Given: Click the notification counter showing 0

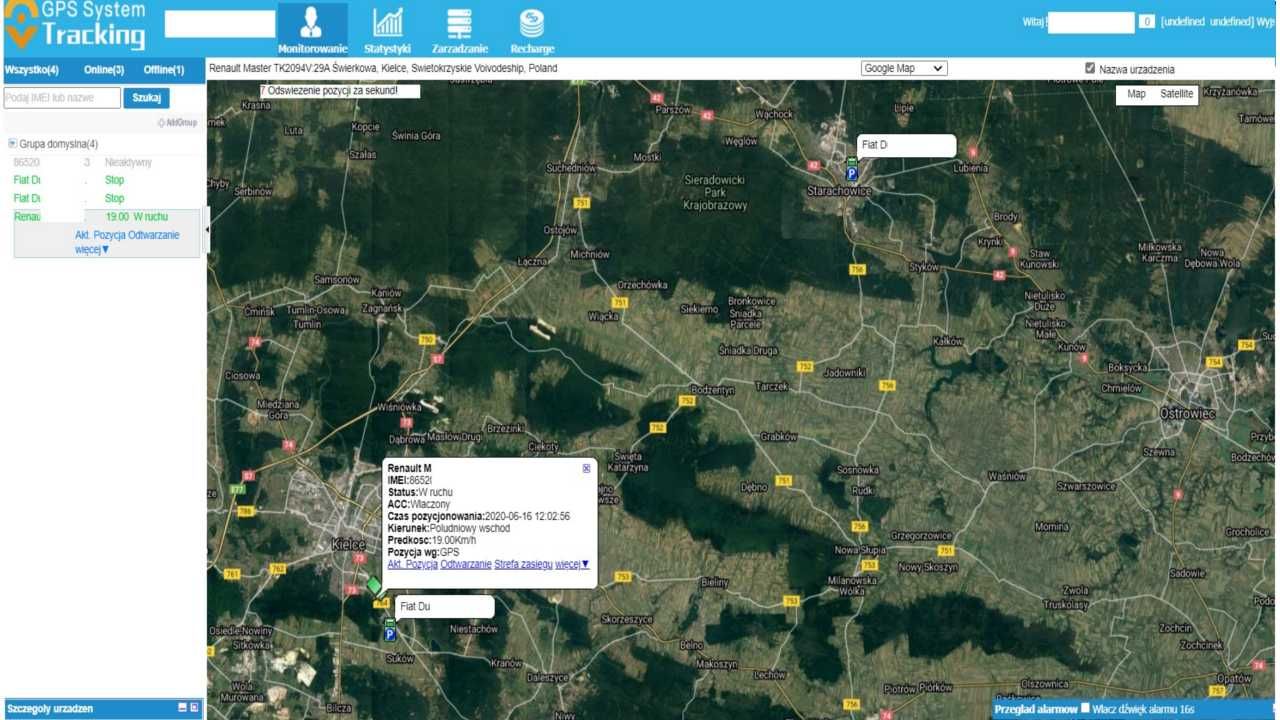Looking at the screenshot, I should (1147, 21).
